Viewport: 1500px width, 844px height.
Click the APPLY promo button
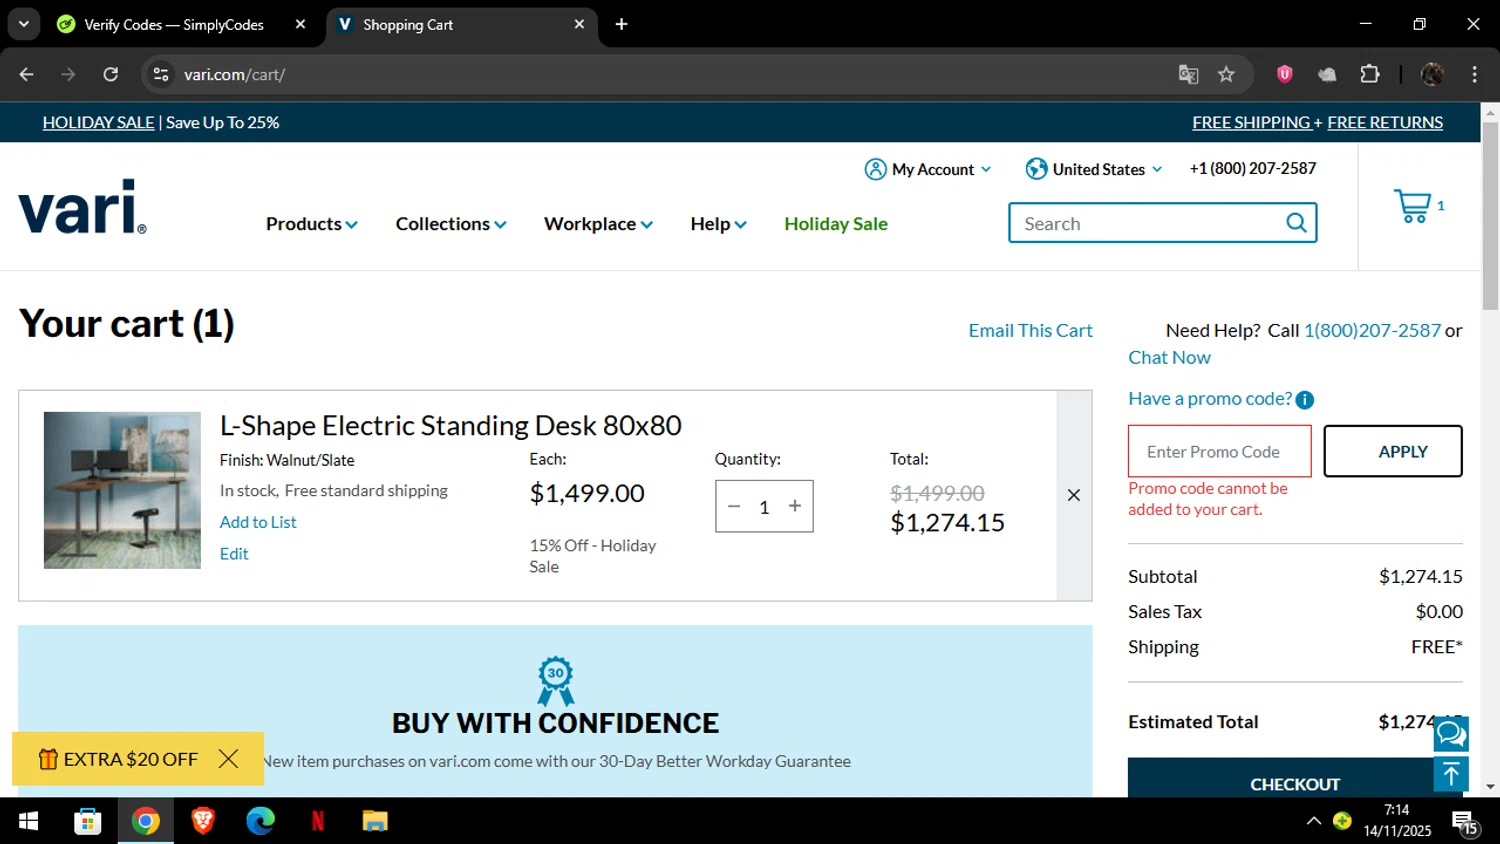click(x=1393, y=451)
